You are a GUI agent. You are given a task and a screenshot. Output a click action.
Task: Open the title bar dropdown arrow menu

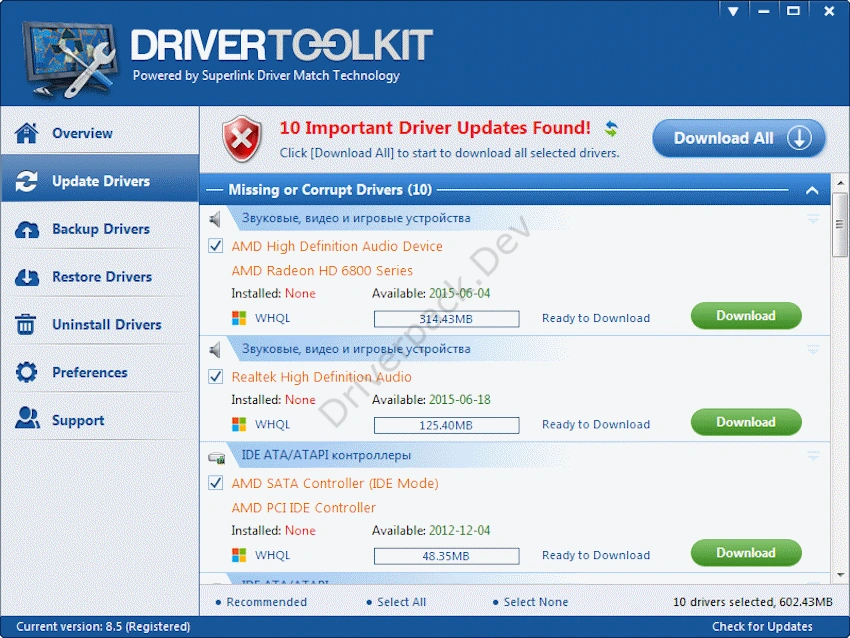[733, 11]
